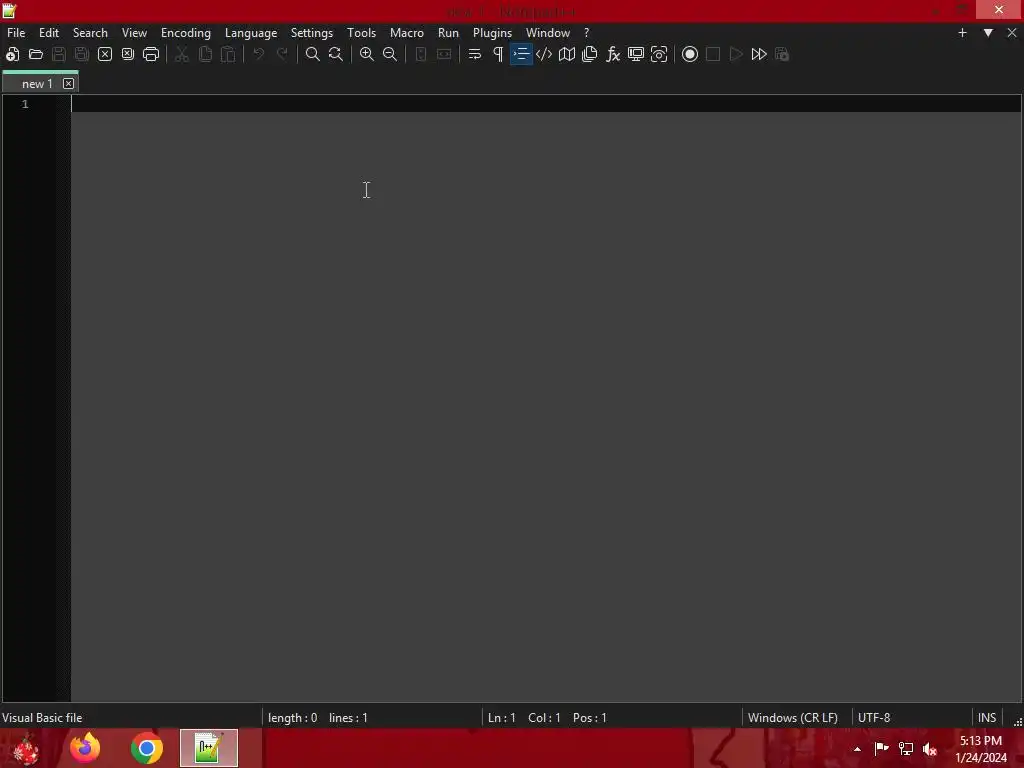Click the Open file folder icon
The width and height of the screenshot is (1024, 768).
pos(36,54)
